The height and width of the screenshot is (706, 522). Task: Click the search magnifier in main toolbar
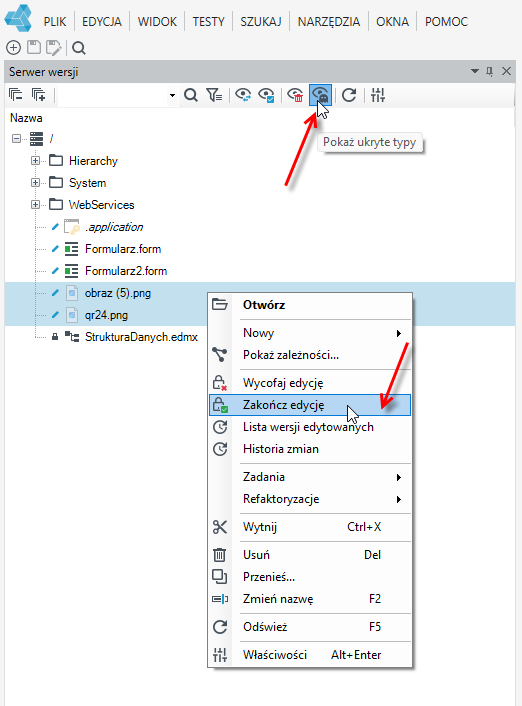click(x=79, y=47)
